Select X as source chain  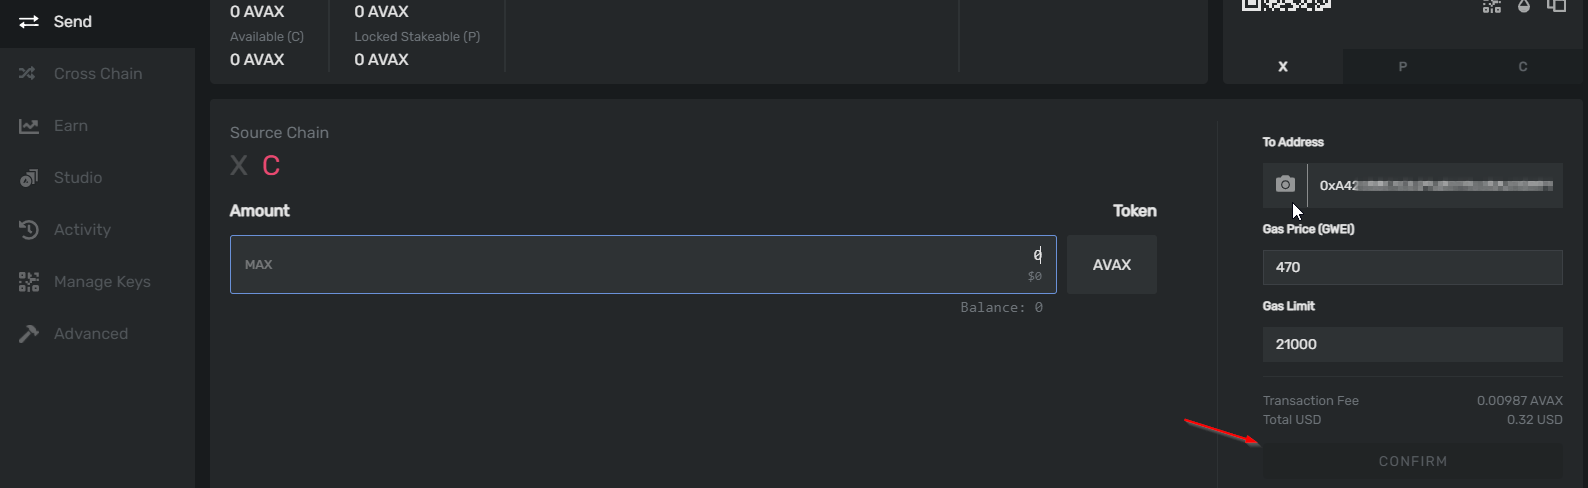click(239, 166)
